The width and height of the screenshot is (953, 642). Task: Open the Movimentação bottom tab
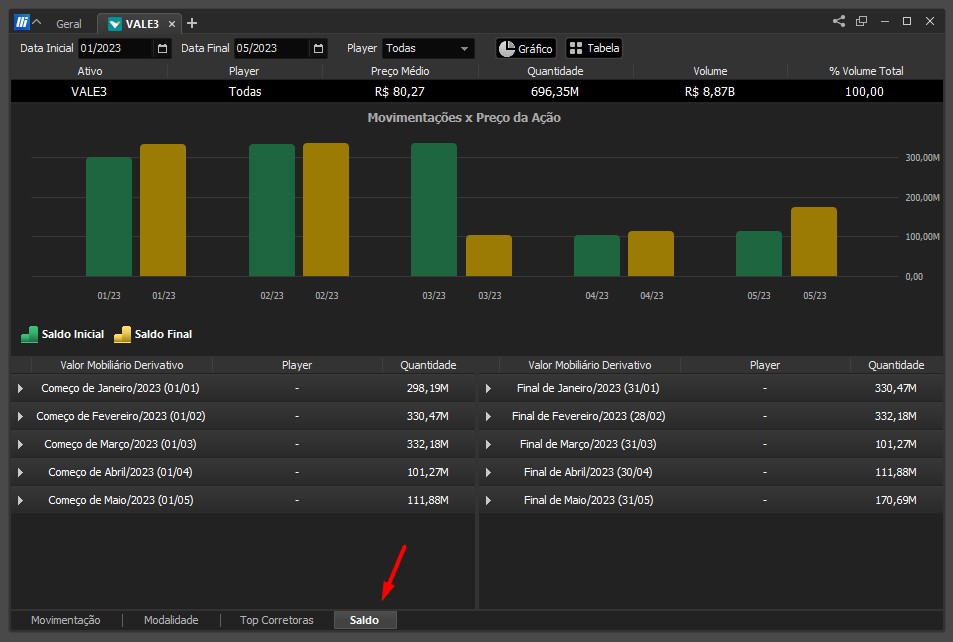coord(66,620)
